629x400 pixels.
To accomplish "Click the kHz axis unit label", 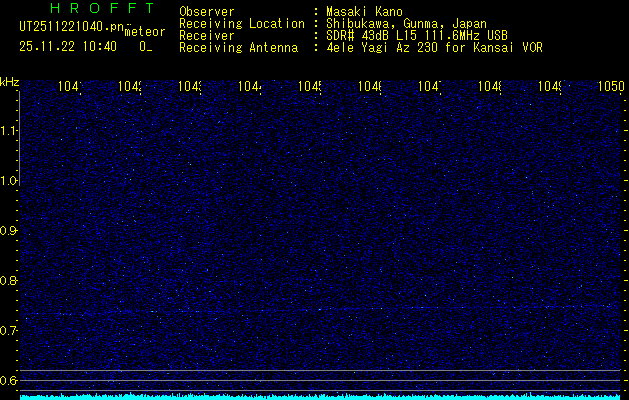I will (9, 81).
